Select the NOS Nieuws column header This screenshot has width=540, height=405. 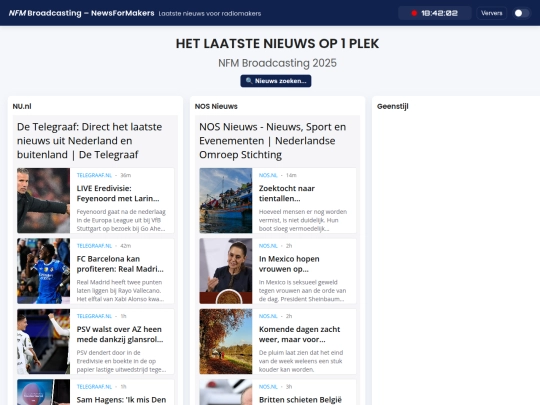click(216, 106)
